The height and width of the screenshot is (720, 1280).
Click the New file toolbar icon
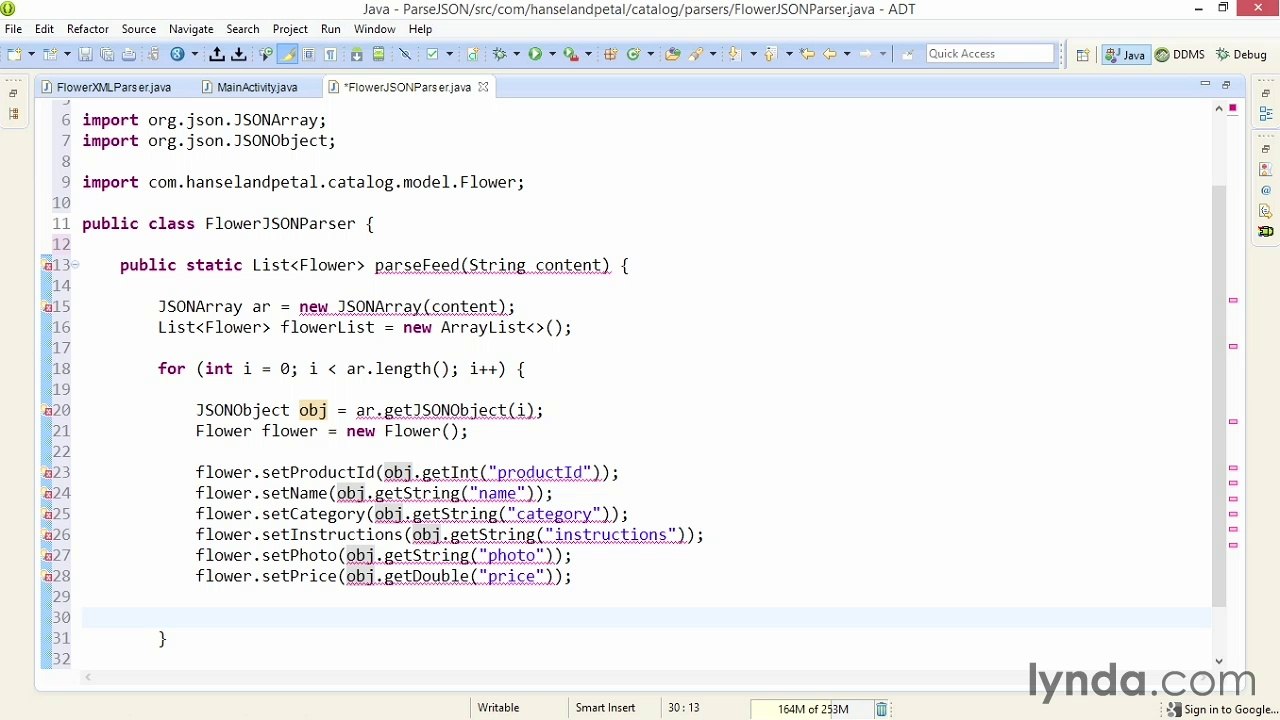pyautogui.click(x=13, y=54)
